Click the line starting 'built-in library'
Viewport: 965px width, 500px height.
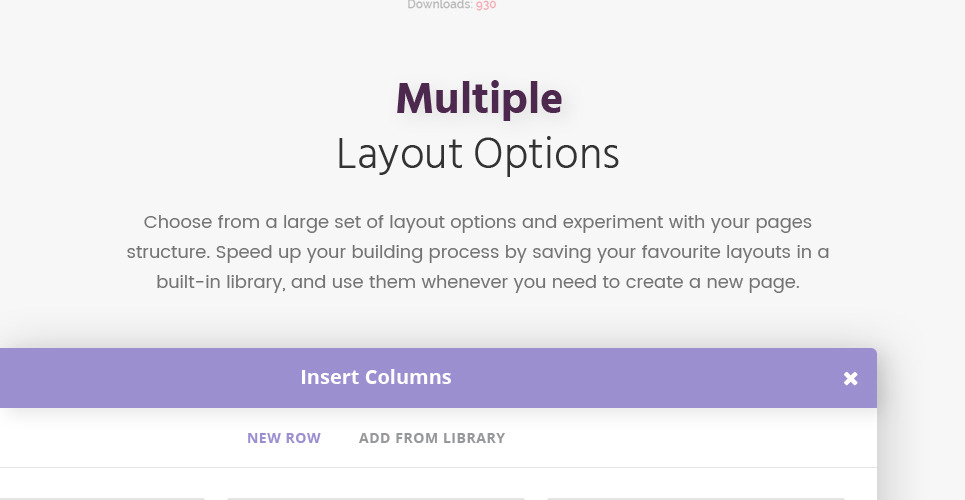pos(478,282)
